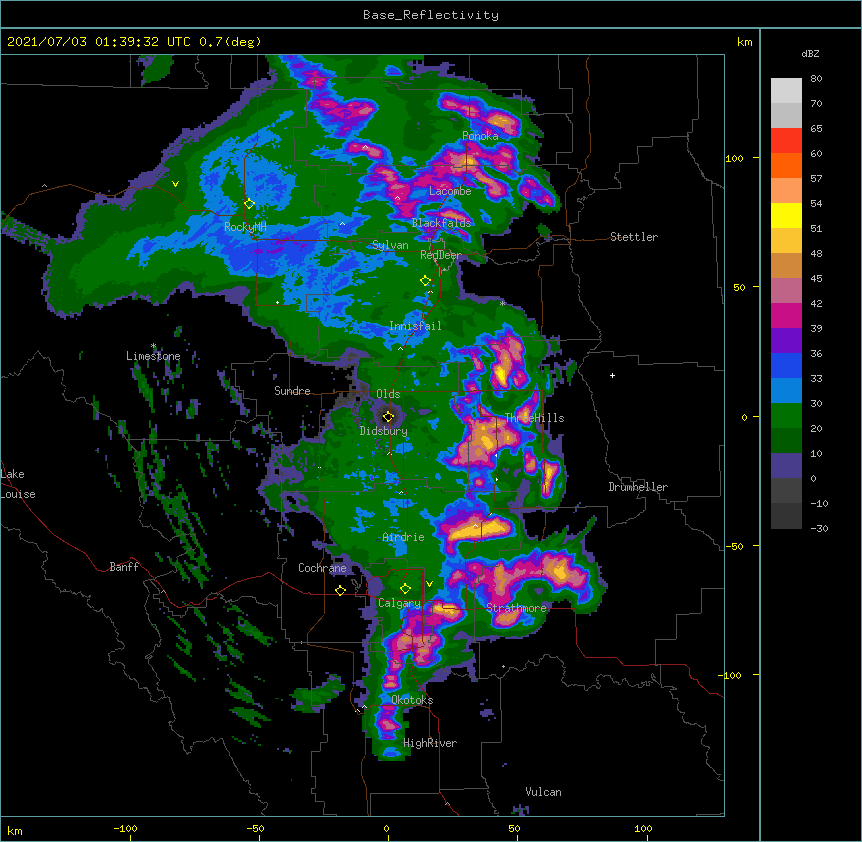Select the Stettler city label
This screenshot has height=842, width=862.
coord(634,237)
